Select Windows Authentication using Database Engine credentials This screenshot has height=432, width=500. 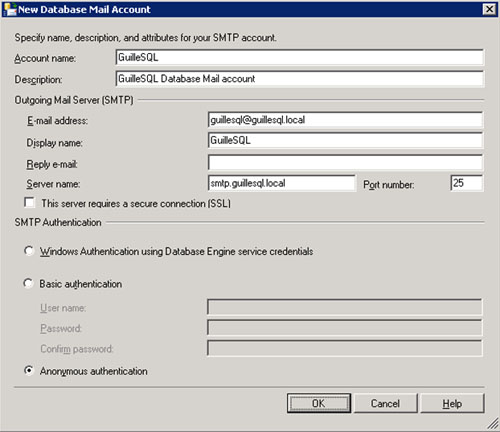[x=29, y=251]
